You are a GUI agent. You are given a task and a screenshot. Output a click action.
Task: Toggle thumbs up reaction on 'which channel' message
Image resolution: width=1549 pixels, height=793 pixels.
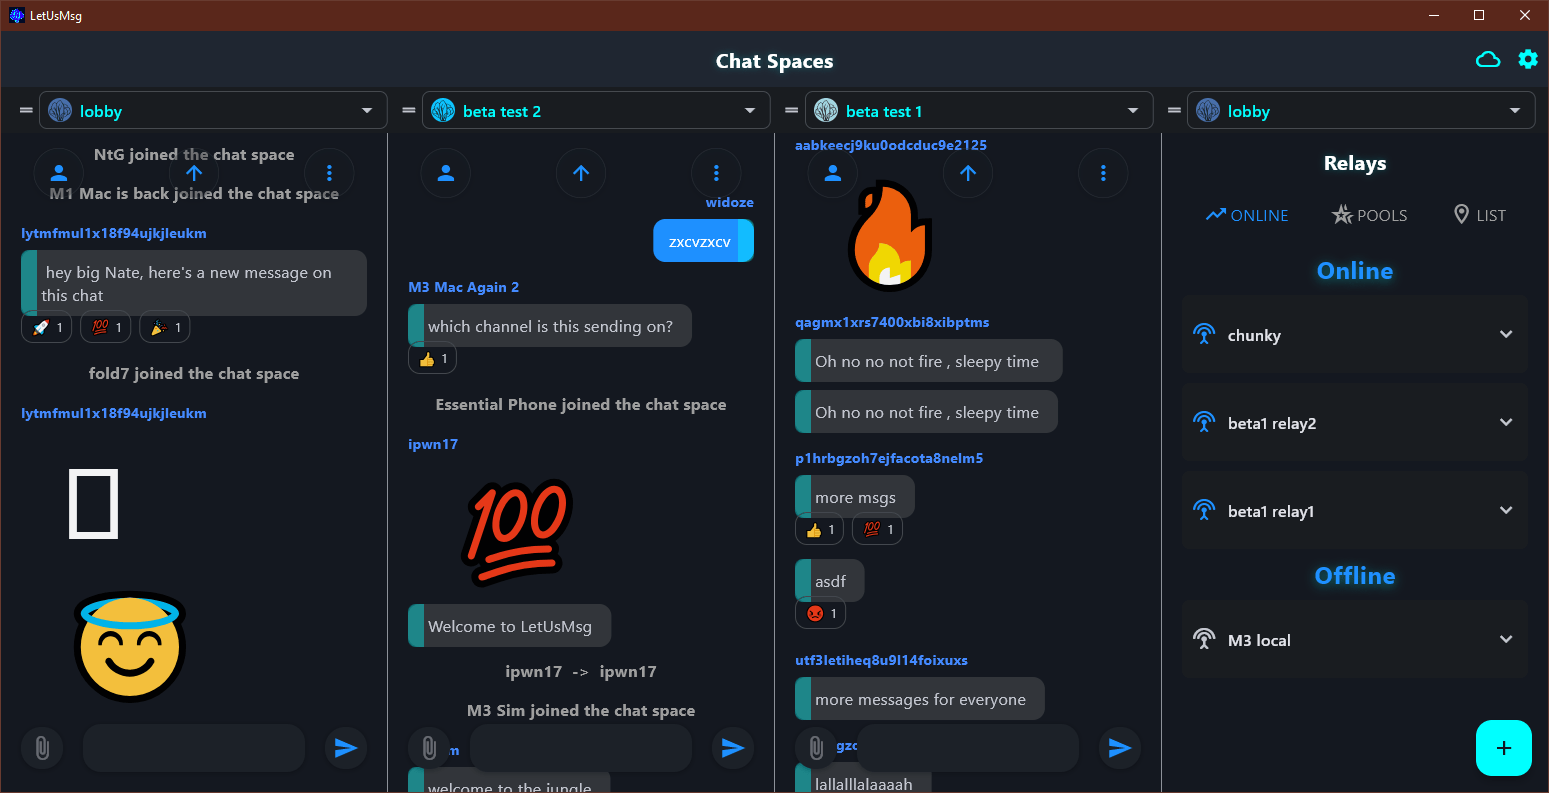click(x=432, y=359)
